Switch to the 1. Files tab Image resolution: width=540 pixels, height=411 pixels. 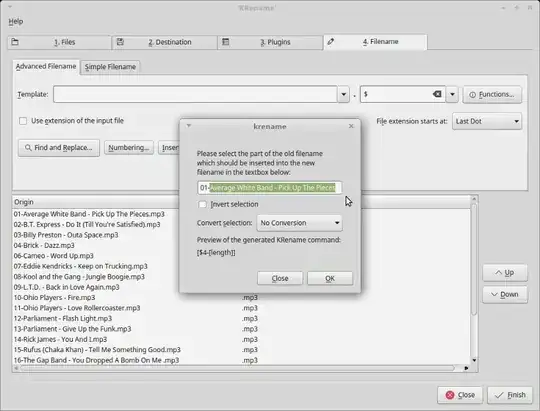[x=59, y=42]
